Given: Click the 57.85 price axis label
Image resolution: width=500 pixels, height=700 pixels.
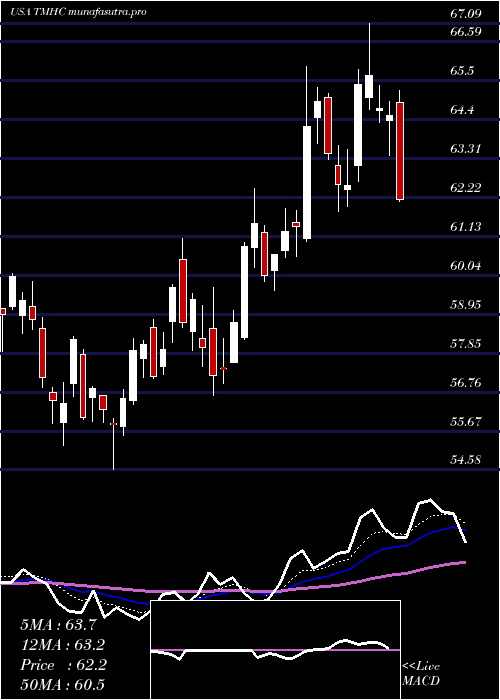Looking at the screenshot, I should click(466, 344).
